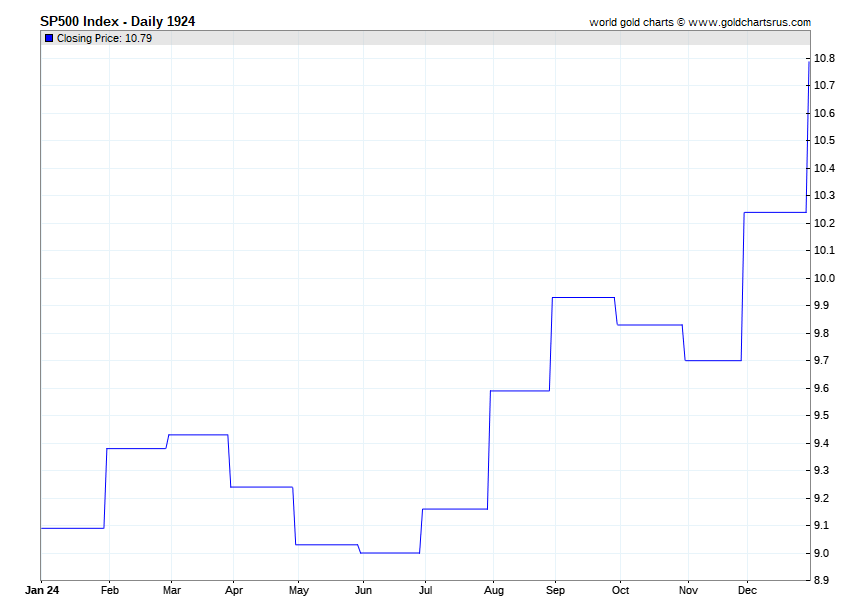Screen dimensions: 850x616
Task: Click the 'Mar' x-axis label
Action: [172, 590]
